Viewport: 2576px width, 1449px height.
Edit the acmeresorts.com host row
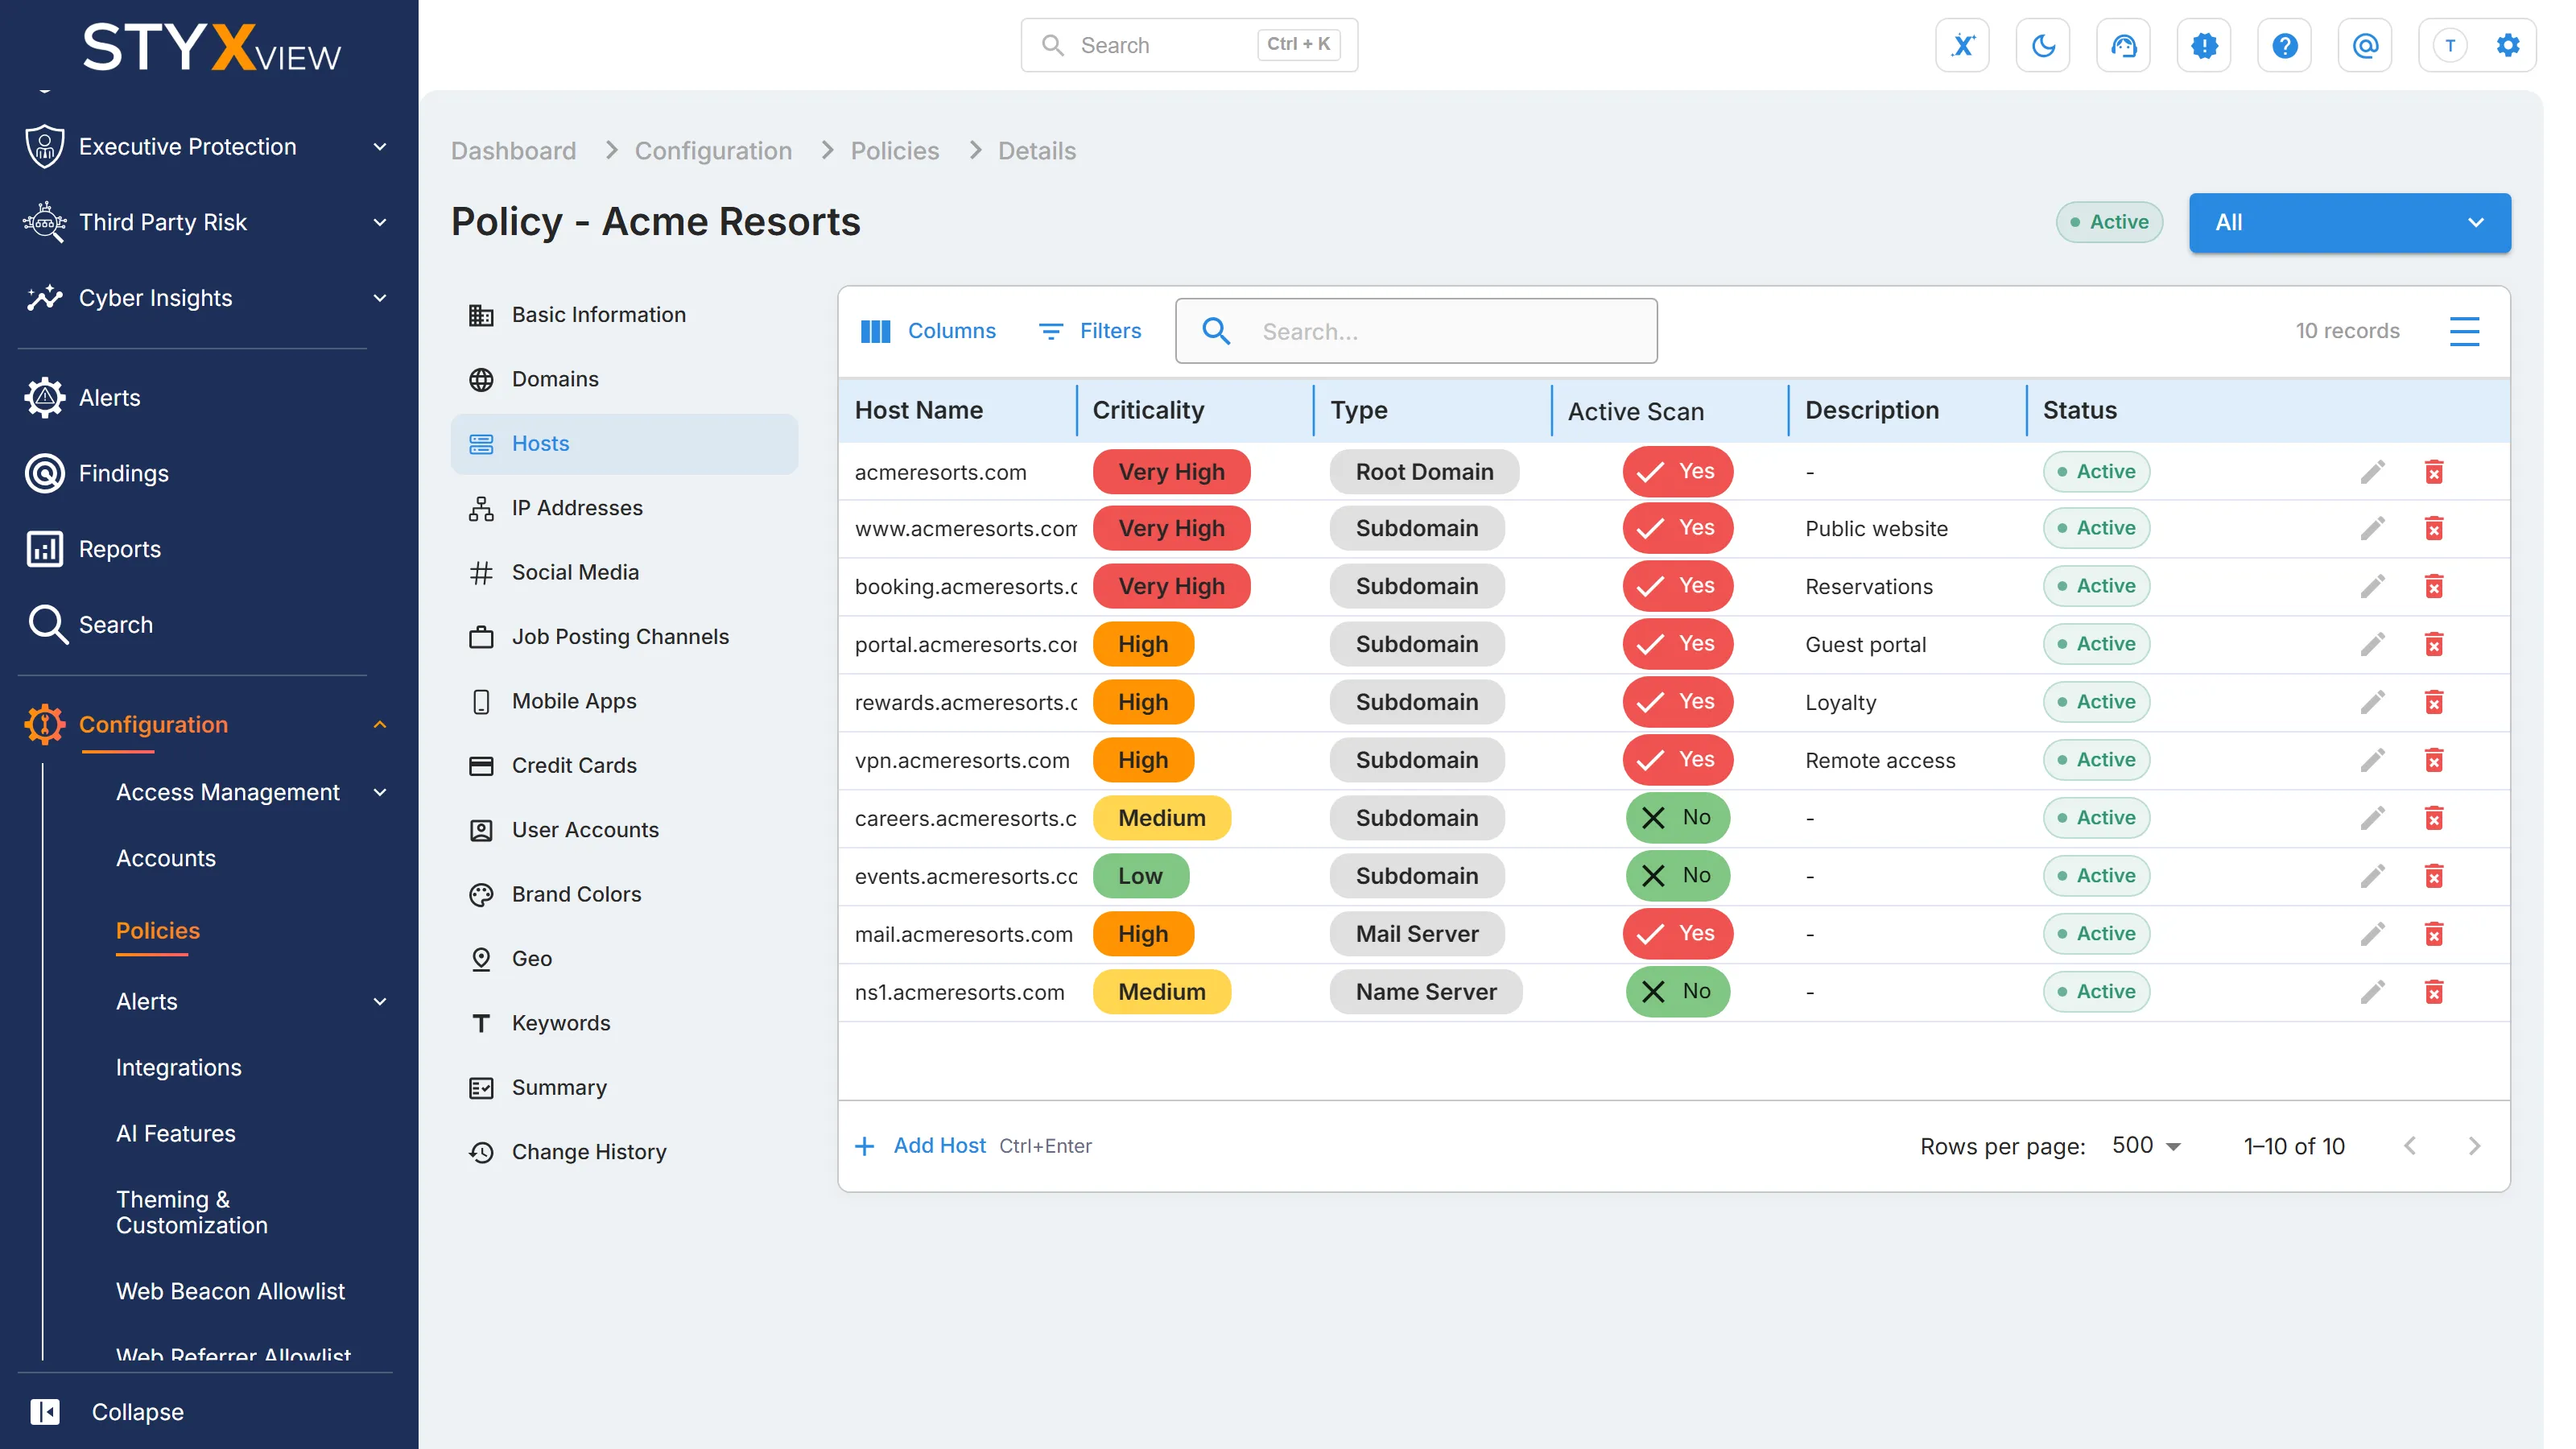click(2373, 472)
